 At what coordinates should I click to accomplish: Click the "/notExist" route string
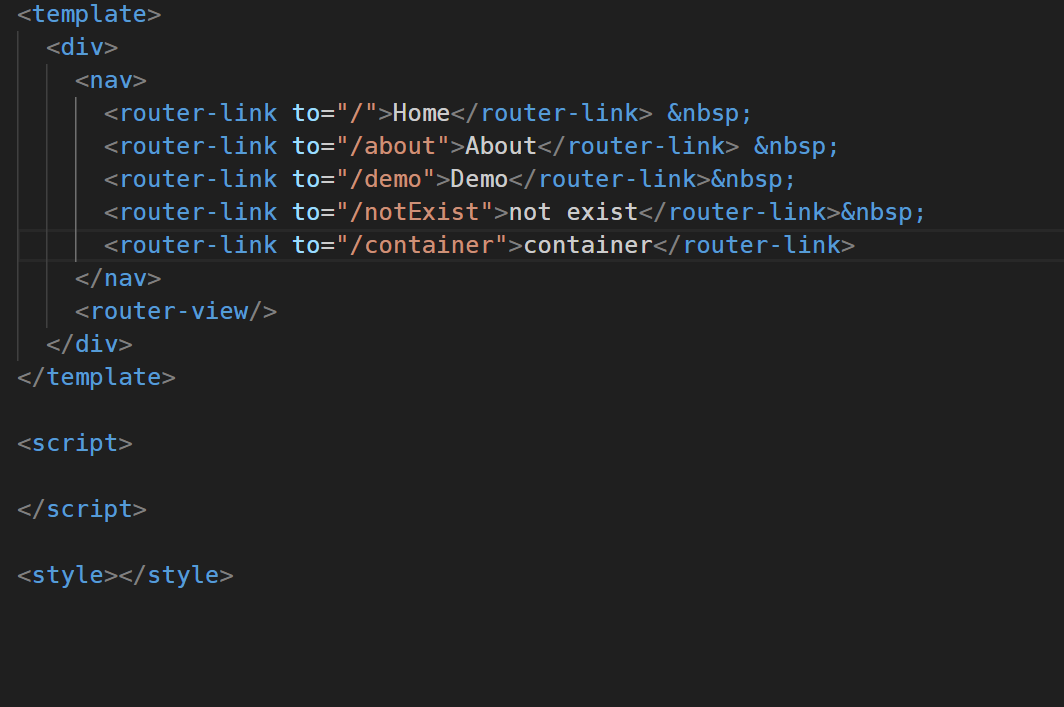(415, 212)
